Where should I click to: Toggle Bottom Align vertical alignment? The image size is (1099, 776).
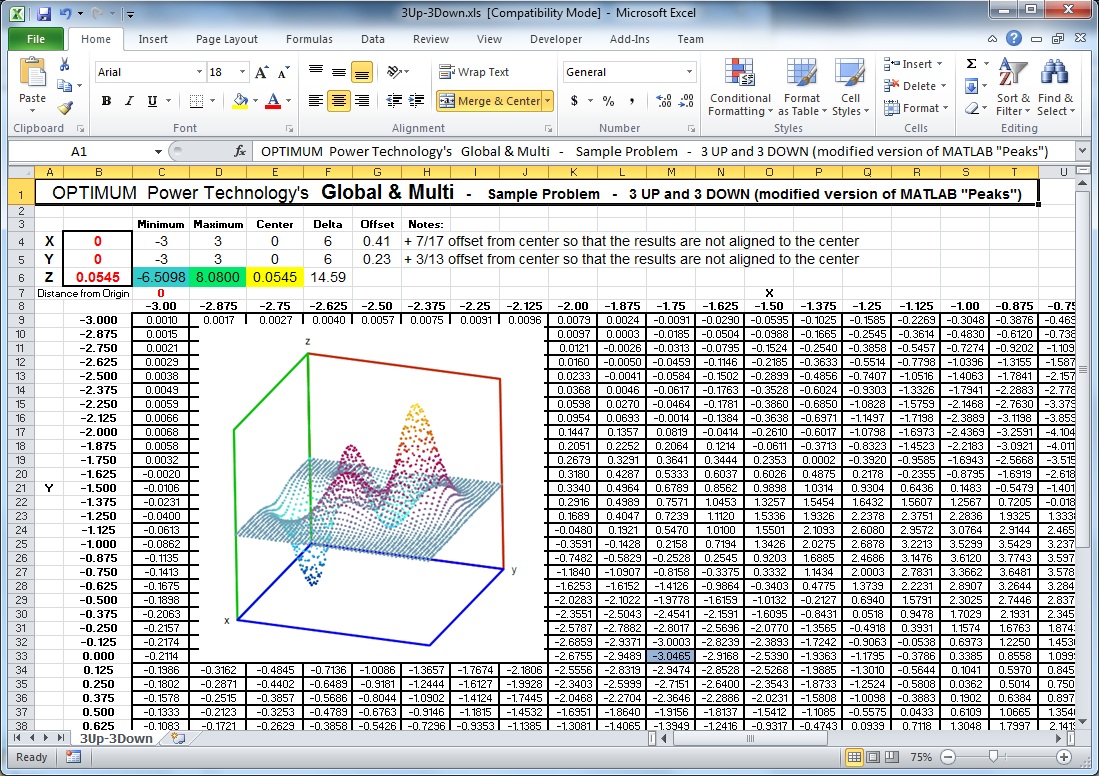(362, 72)
